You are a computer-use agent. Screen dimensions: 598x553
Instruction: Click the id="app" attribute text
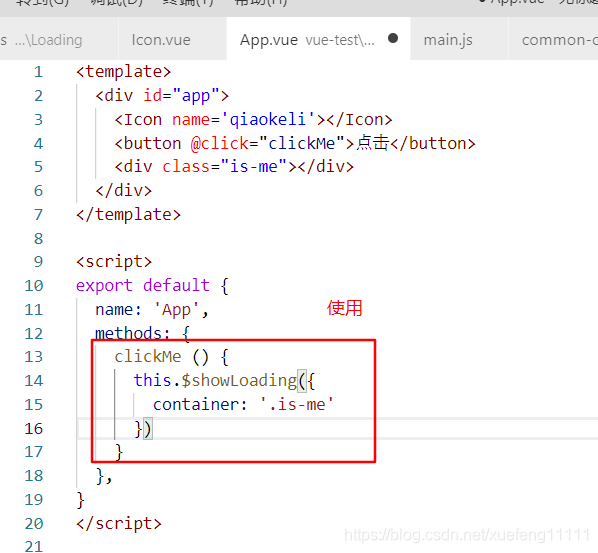tap(181, 95)
